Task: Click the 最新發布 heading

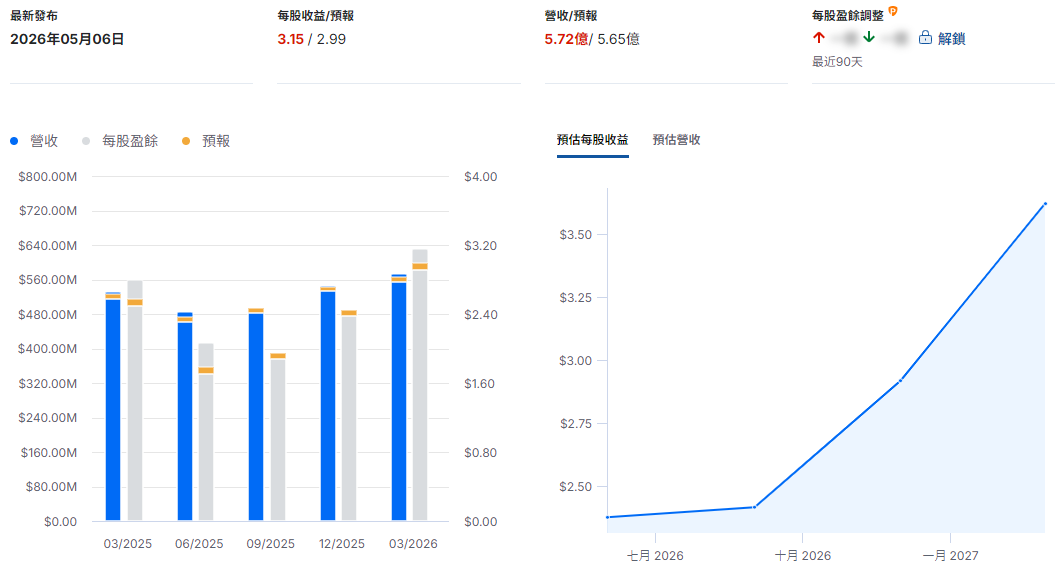Action: pyautogui.click(x=34, y=16)
